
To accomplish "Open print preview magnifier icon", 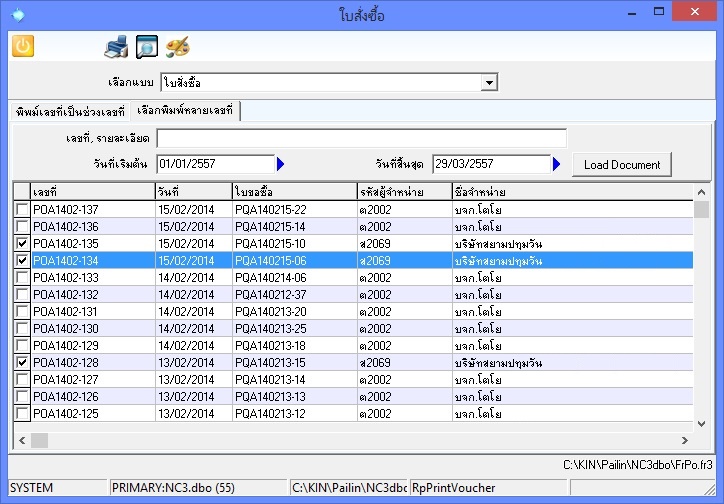I will click(x=147, y=46).
